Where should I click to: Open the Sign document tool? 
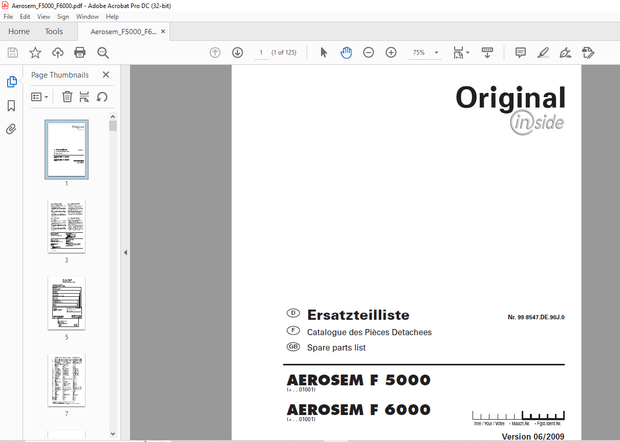point(565,53)
